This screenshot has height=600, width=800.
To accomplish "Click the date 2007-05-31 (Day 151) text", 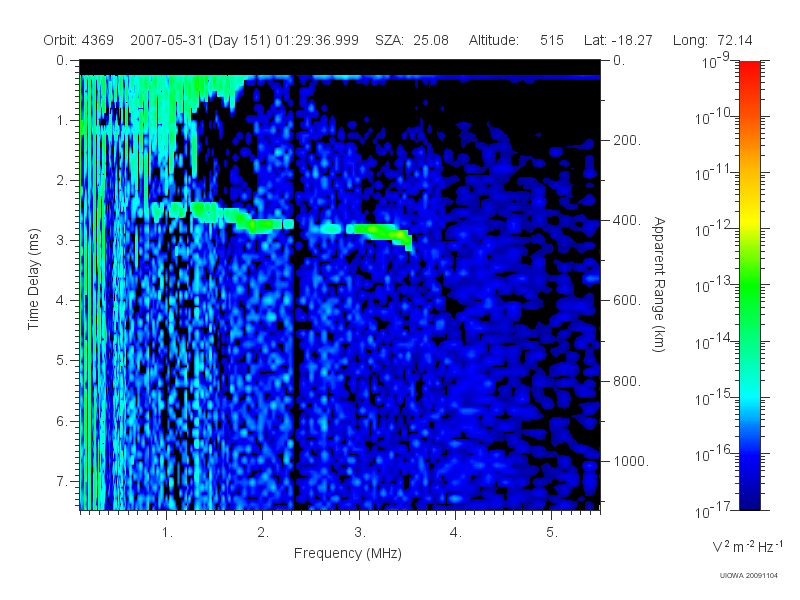I will point(201,40).
